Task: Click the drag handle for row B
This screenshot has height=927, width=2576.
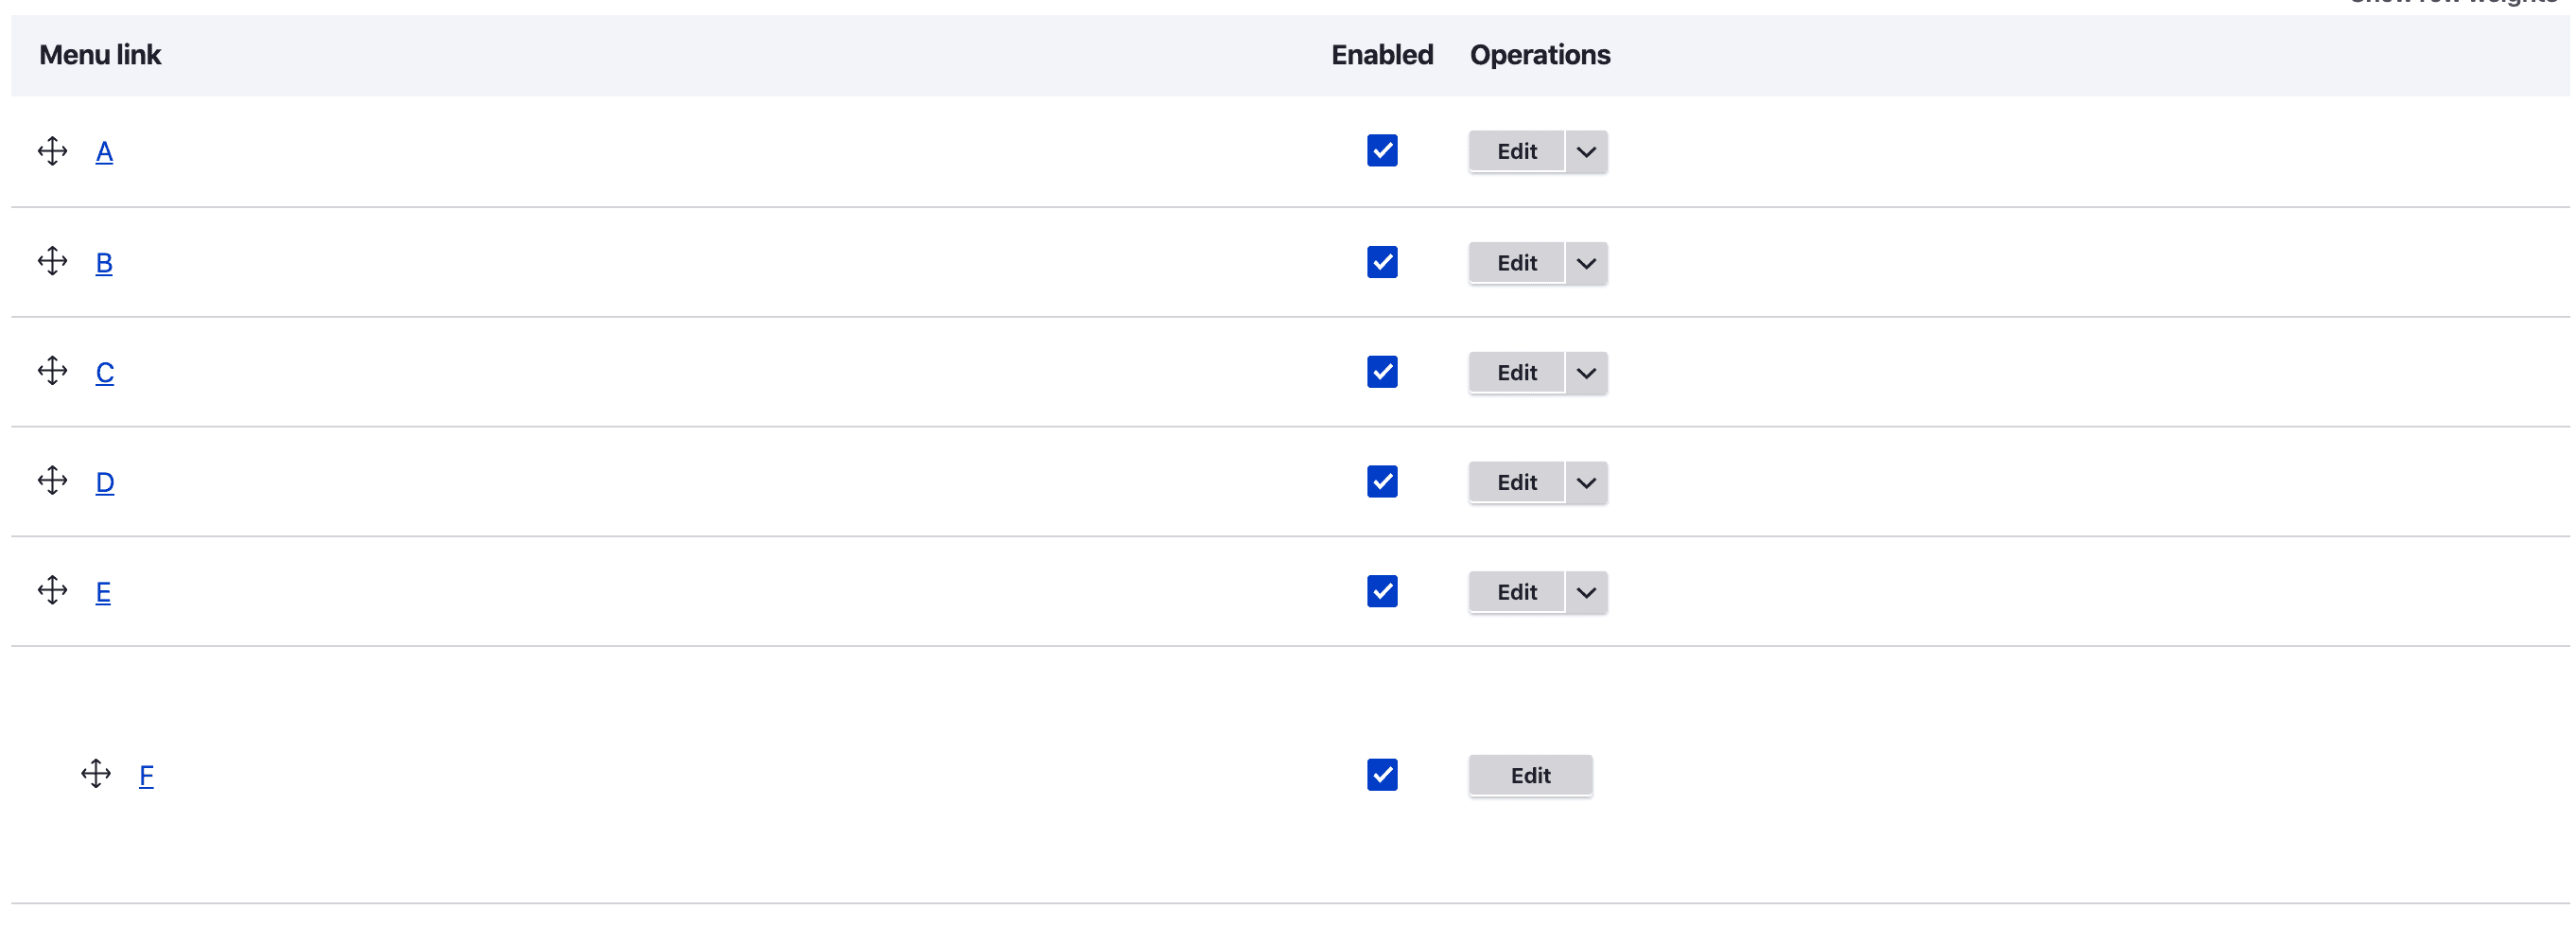Action: click(52, 262)
